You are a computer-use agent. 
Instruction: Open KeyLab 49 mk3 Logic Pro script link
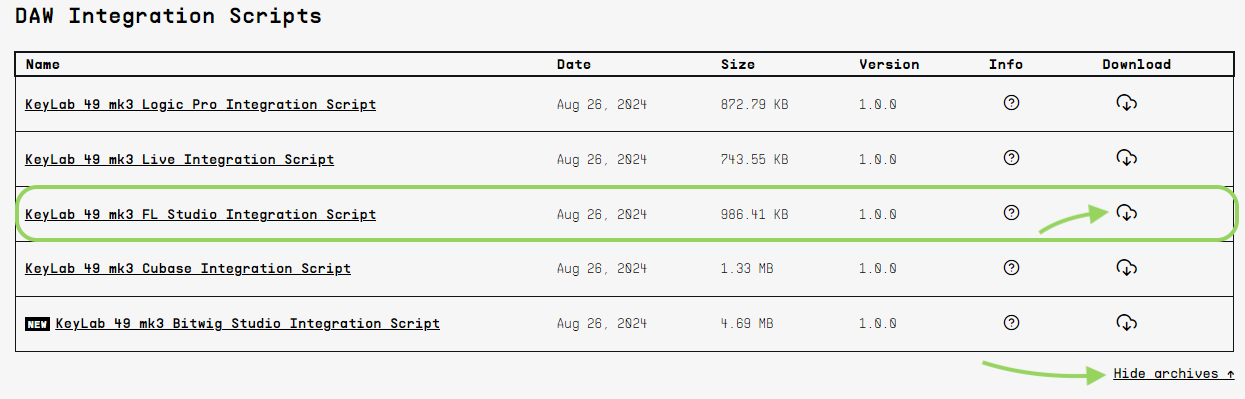pyautogui.click(x=200, y=104)
